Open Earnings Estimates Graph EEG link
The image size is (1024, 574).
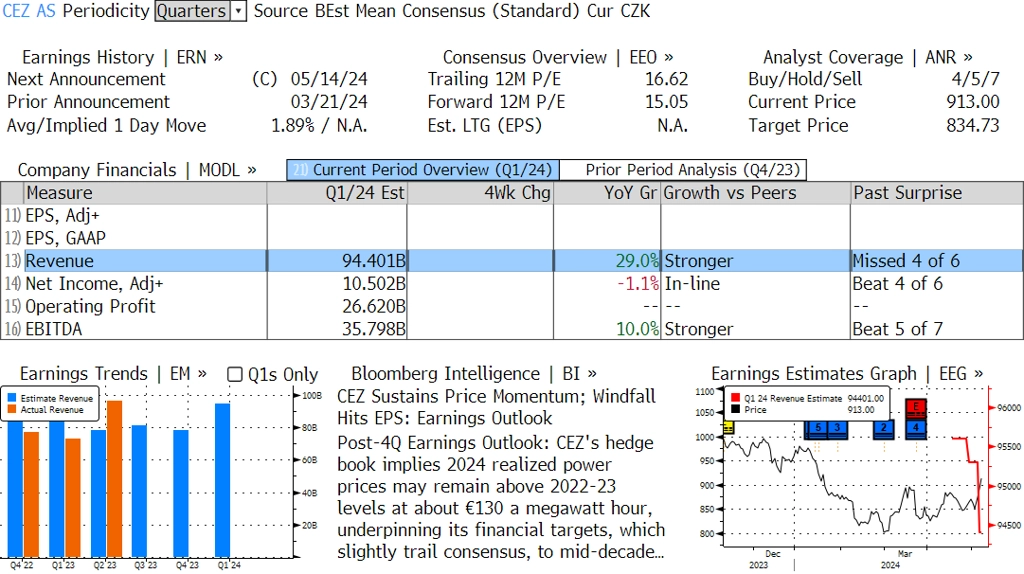(x=847, y=374)
